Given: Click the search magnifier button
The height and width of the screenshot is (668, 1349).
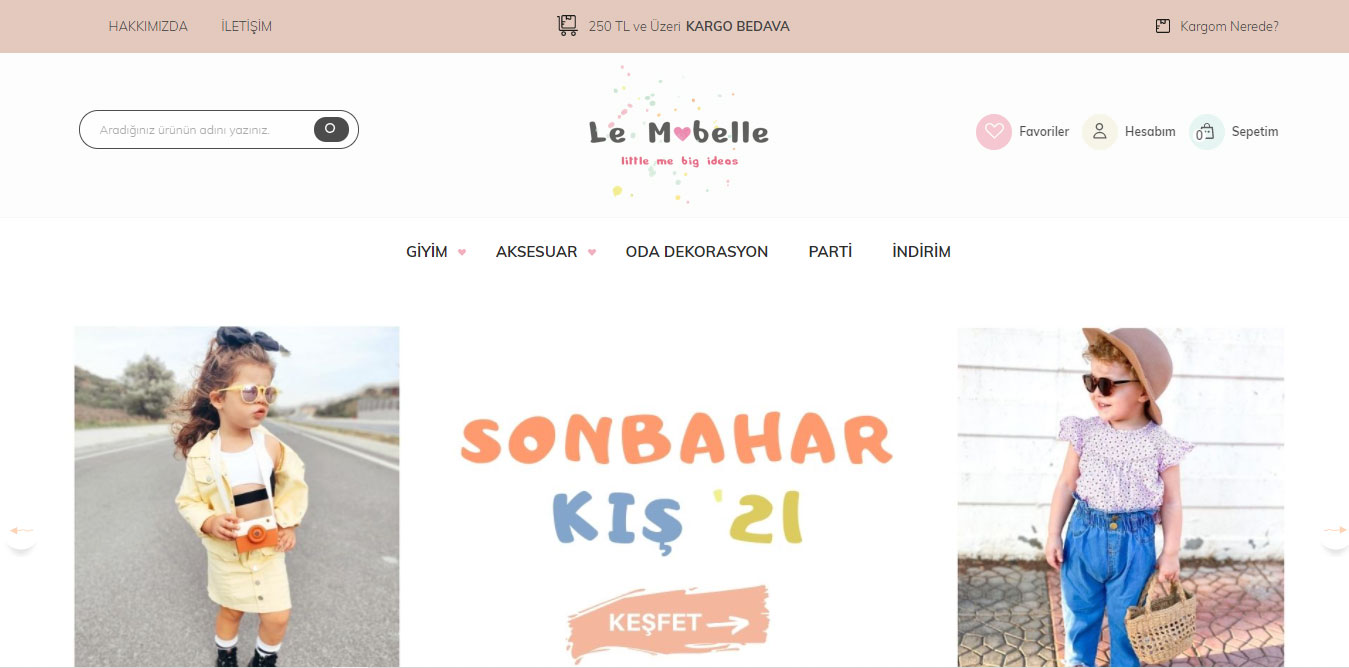Looking at the screenshot, I should coord(331,129).
